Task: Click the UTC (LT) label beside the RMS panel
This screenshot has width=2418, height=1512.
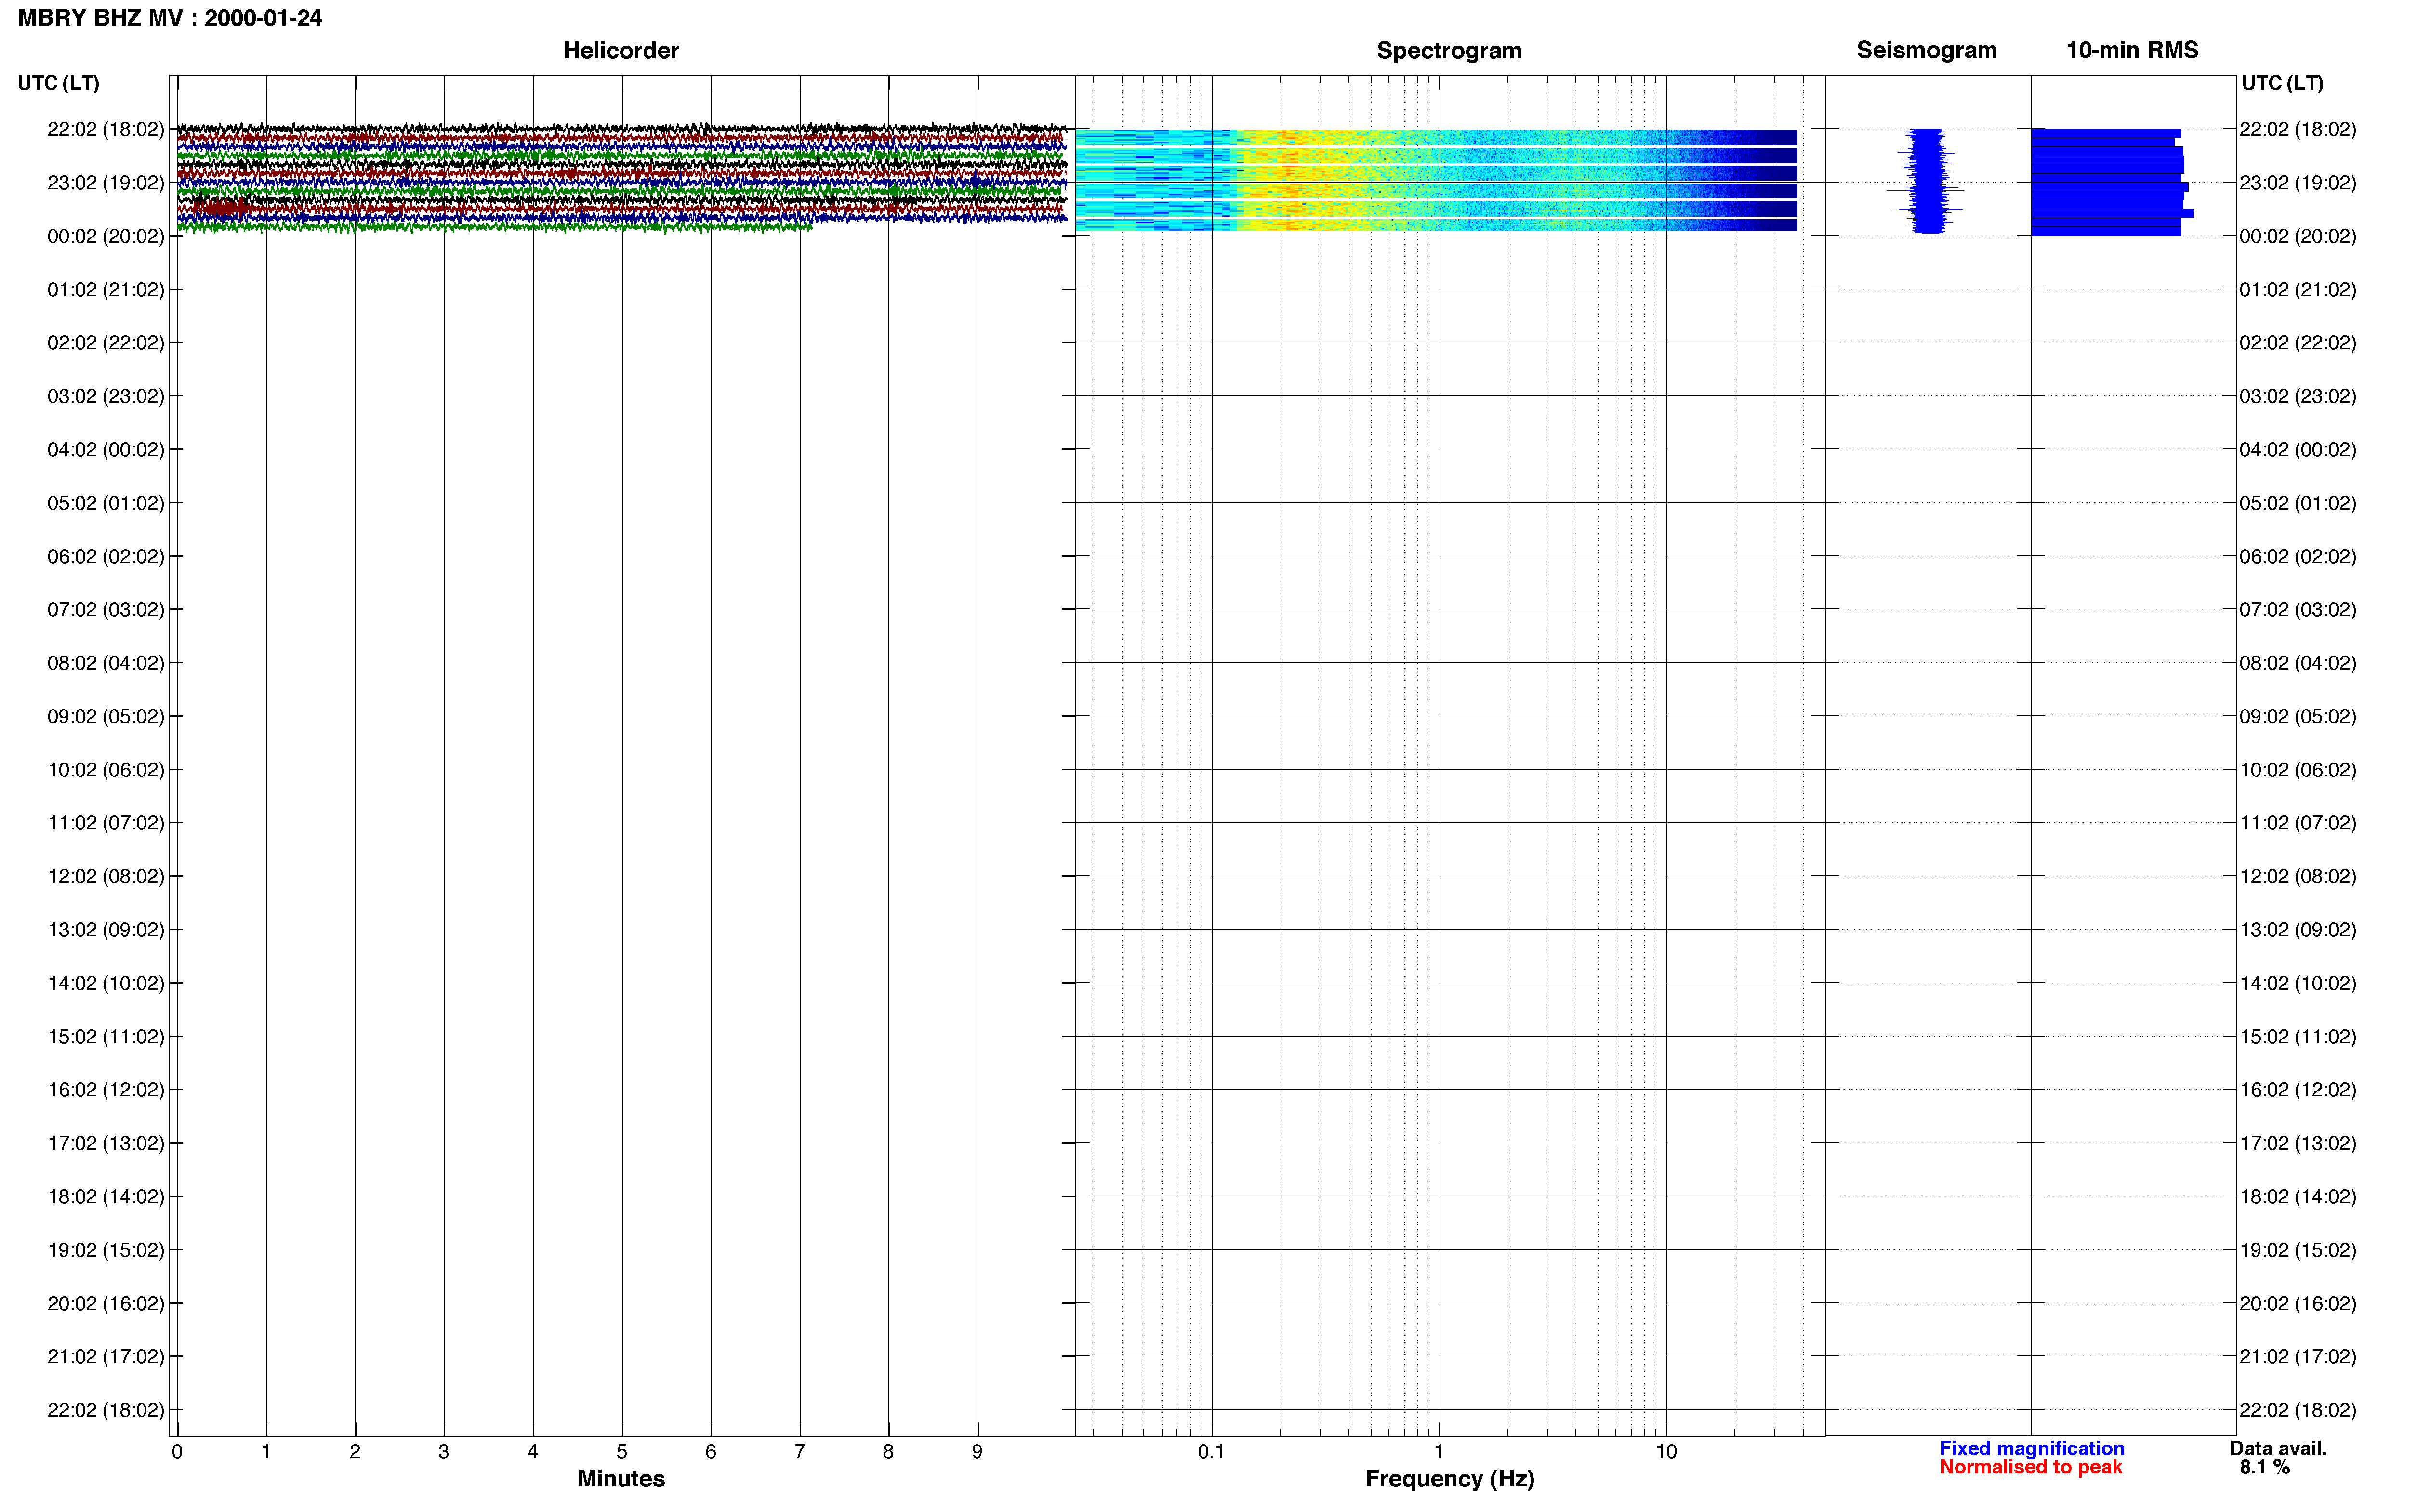Action: (x=2282, y=83)
